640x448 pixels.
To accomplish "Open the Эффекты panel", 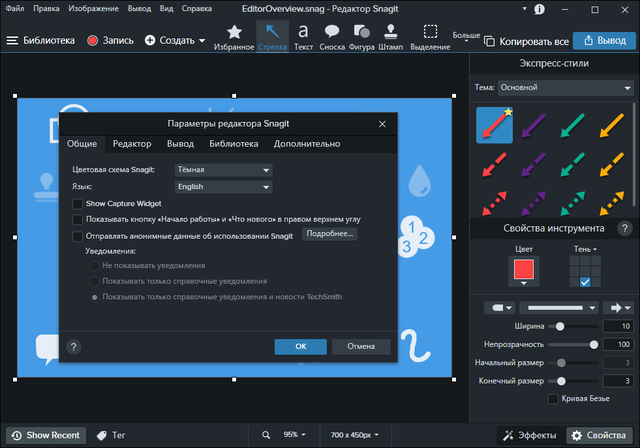I will coord(530,435).
